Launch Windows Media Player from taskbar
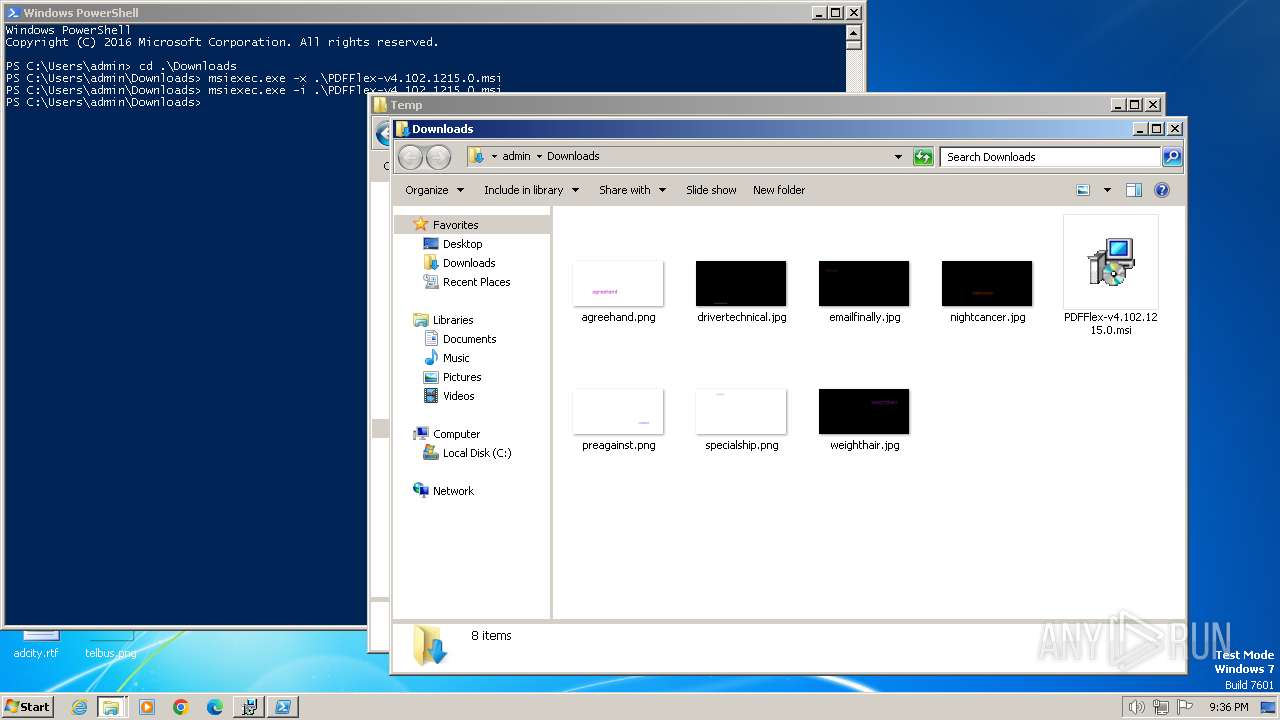Image resolution: width=1280 pixels, height=720 pixels. 147,707
